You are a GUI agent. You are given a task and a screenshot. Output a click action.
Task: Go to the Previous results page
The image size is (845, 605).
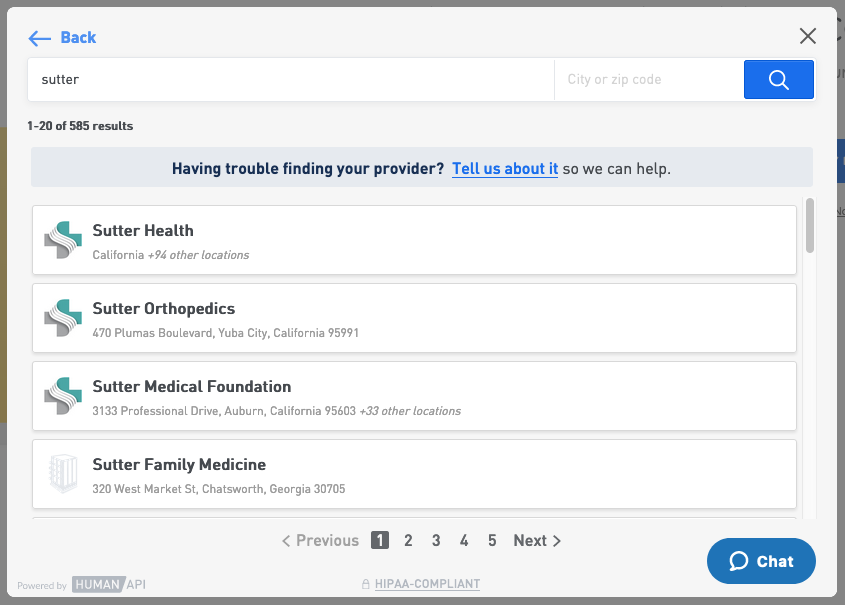pos(320,540)
